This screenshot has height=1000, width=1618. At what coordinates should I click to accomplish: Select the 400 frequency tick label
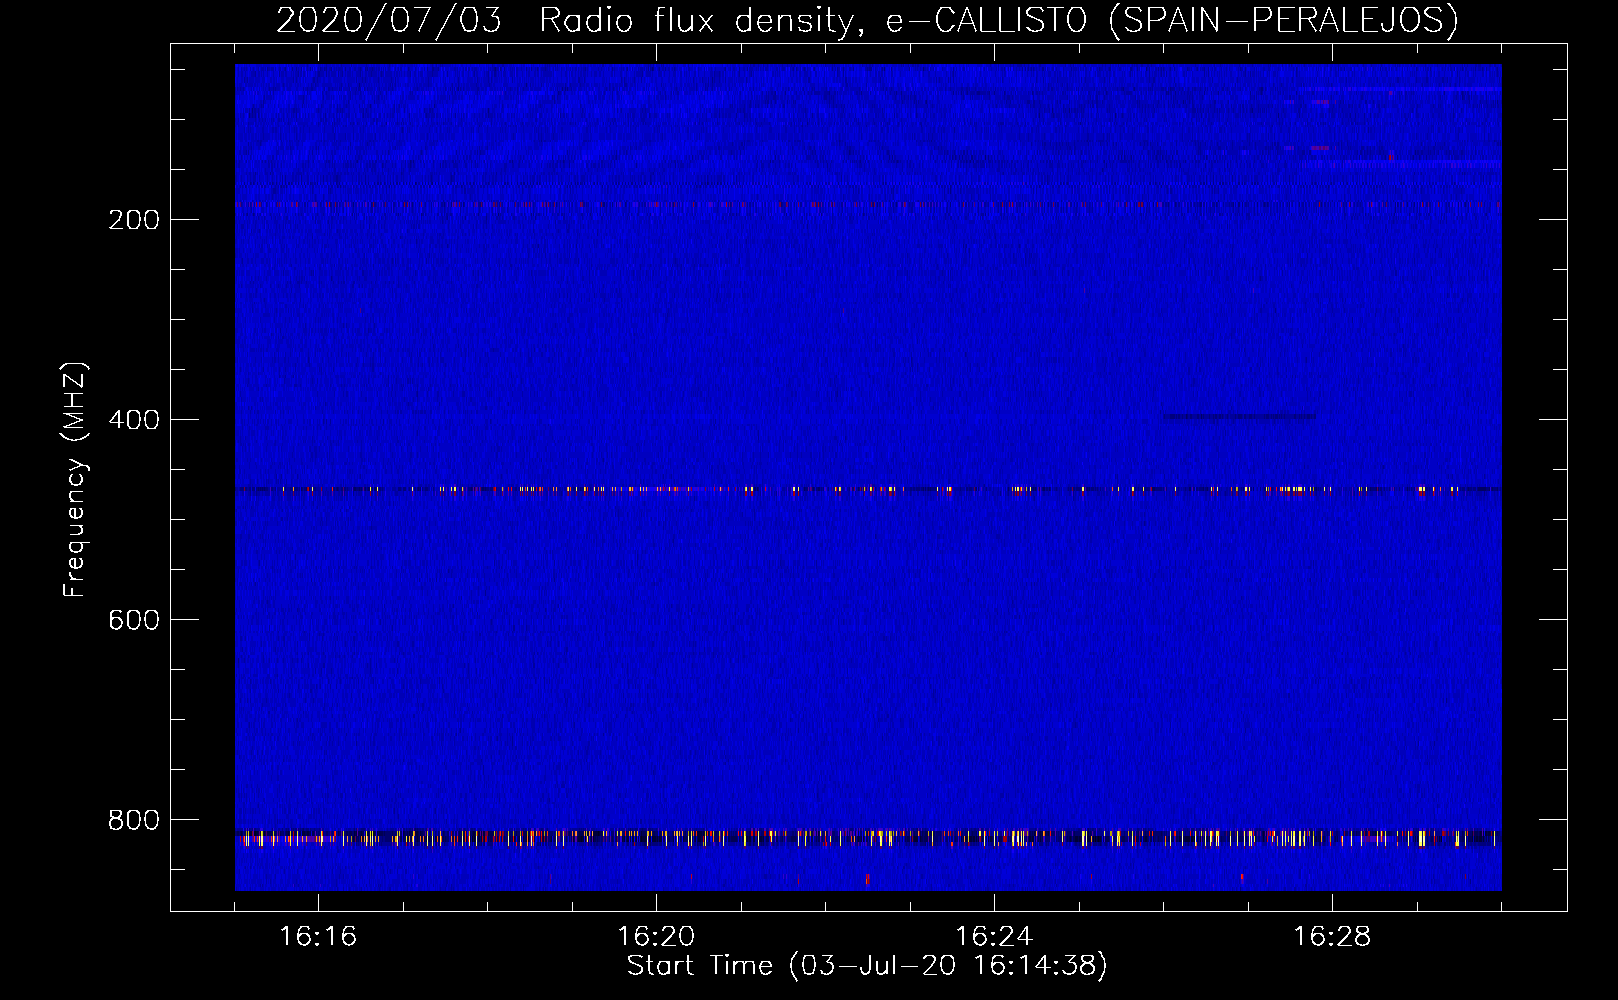[x=134, y=420]
